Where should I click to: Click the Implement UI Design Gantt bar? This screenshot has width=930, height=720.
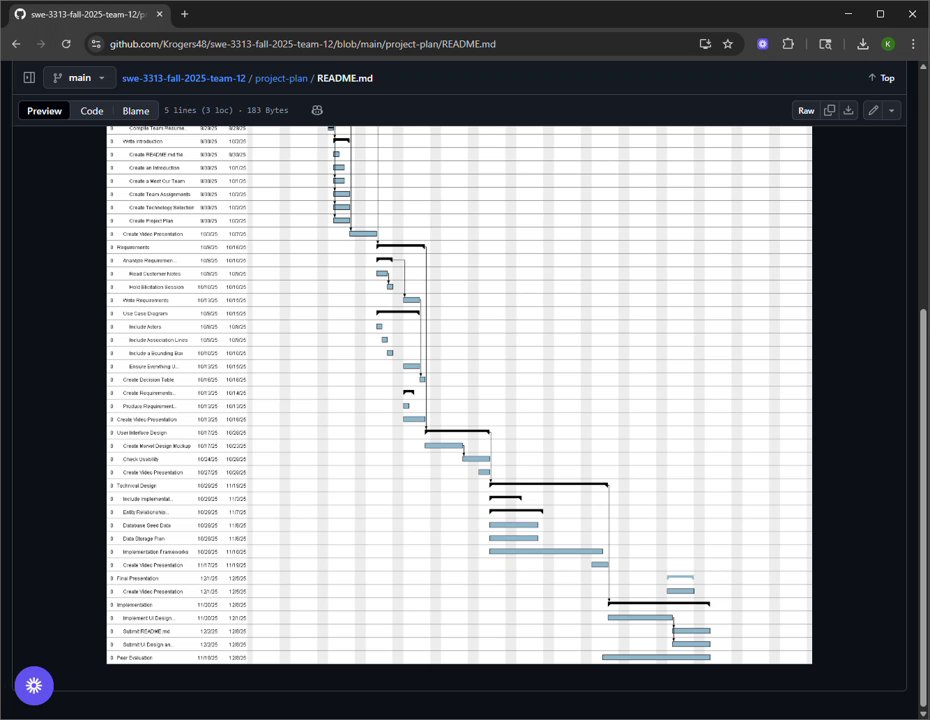tap(641, 617)
